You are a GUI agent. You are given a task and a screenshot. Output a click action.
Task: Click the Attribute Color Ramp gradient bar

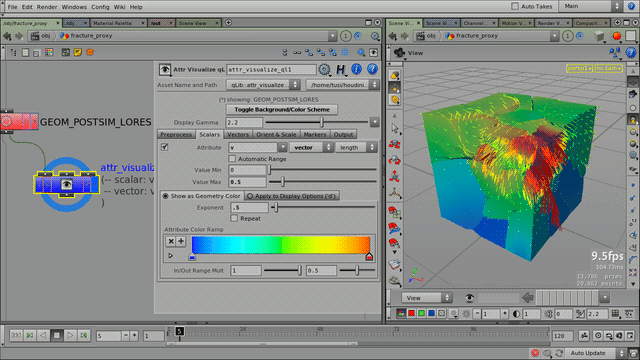[x=281, y=244]
